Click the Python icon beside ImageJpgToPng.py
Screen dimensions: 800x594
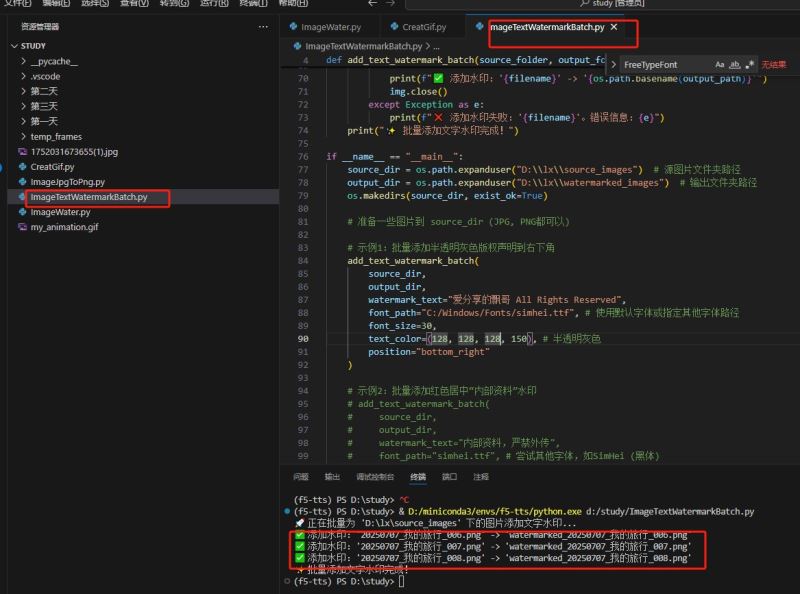click(22, 182)
